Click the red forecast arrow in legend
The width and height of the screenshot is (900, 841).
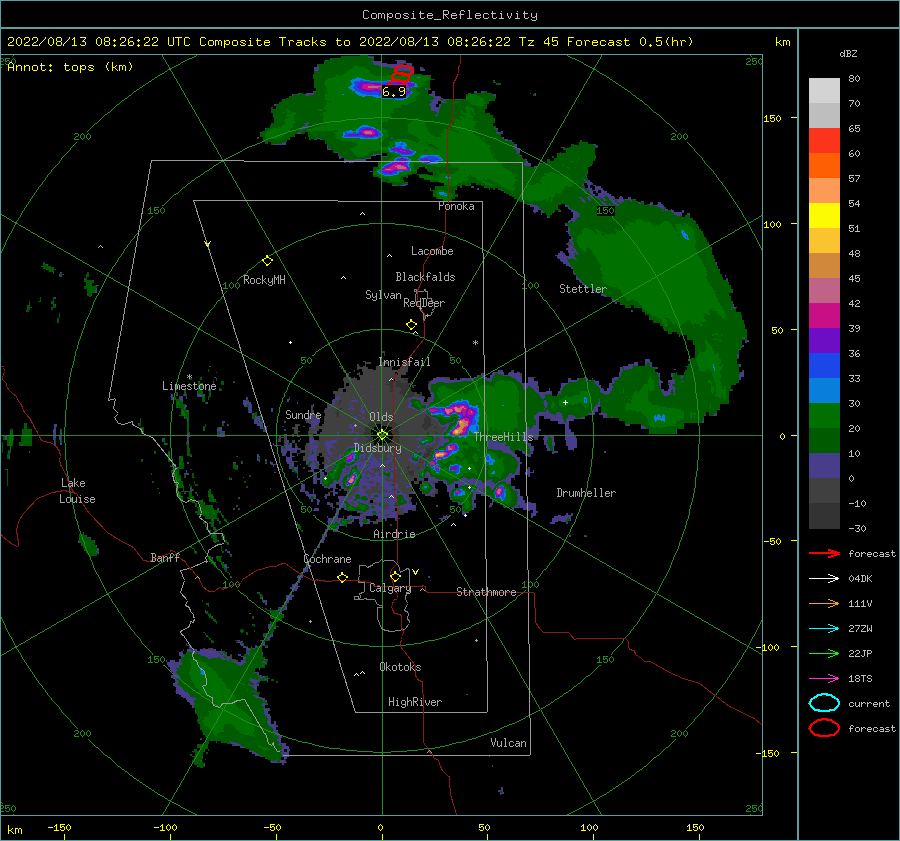(824, 553)
